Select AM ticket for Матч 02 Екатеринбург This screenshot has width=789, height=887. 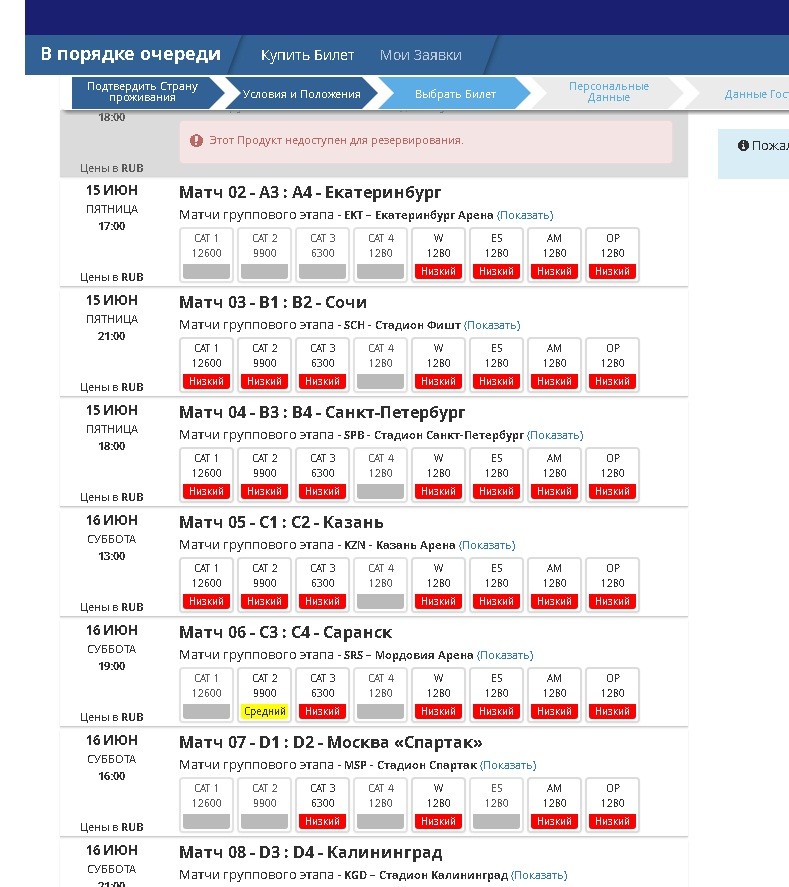pos(554,255)
